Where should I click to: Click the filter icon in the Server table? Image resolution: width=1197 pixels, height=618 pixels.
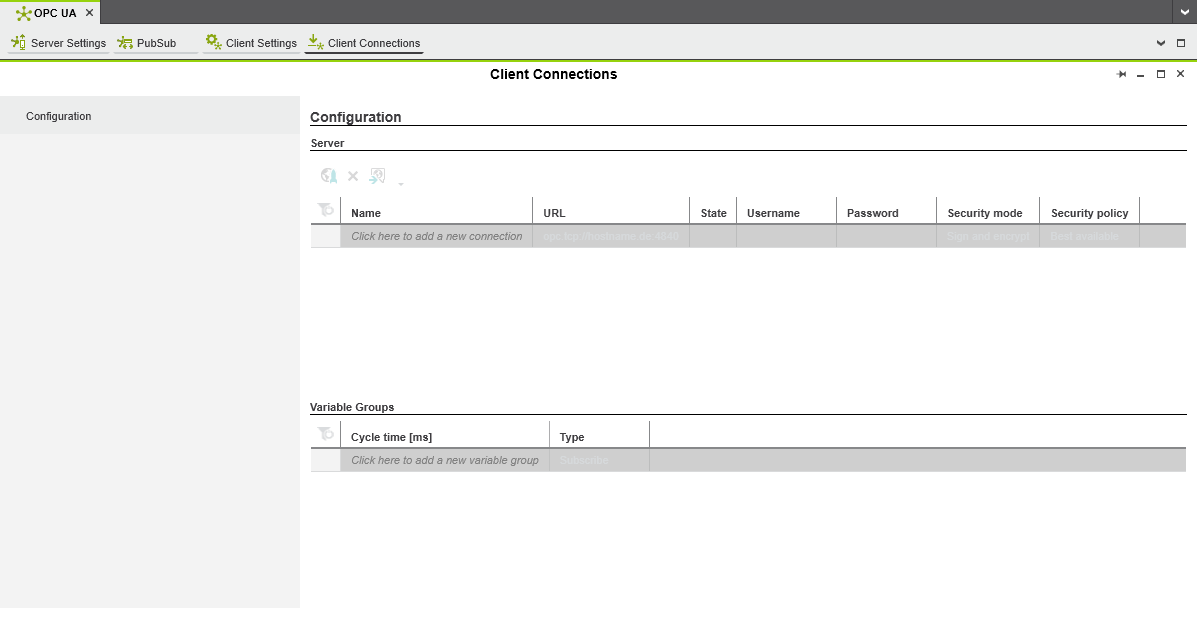click(x=326, y=209)
